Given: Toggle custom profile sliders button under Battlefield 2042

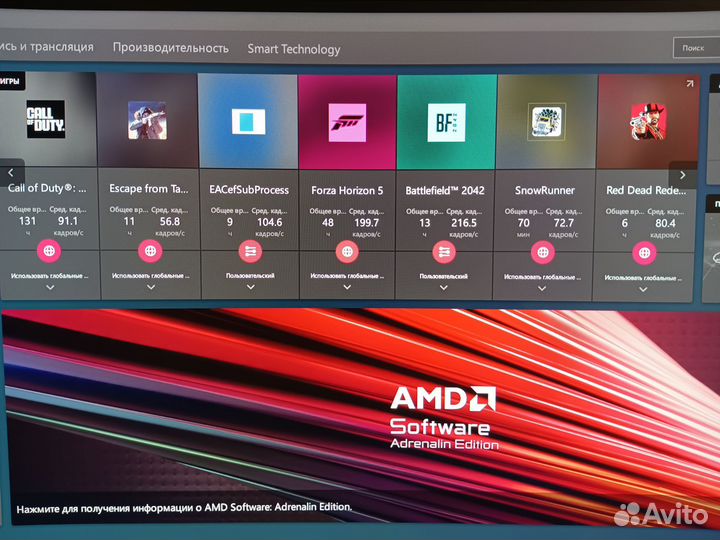Looking at the screenshot, I should point(444,252).
